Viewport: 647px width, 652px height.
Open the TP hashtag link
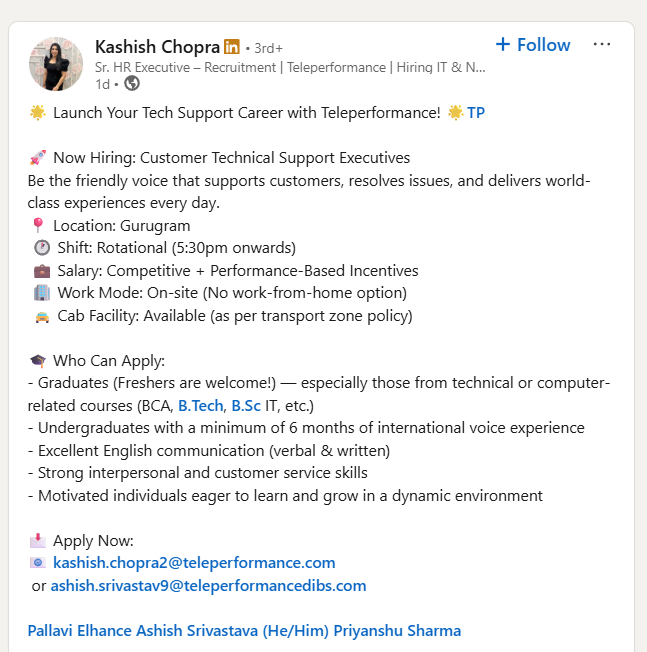tap(476, 113)
